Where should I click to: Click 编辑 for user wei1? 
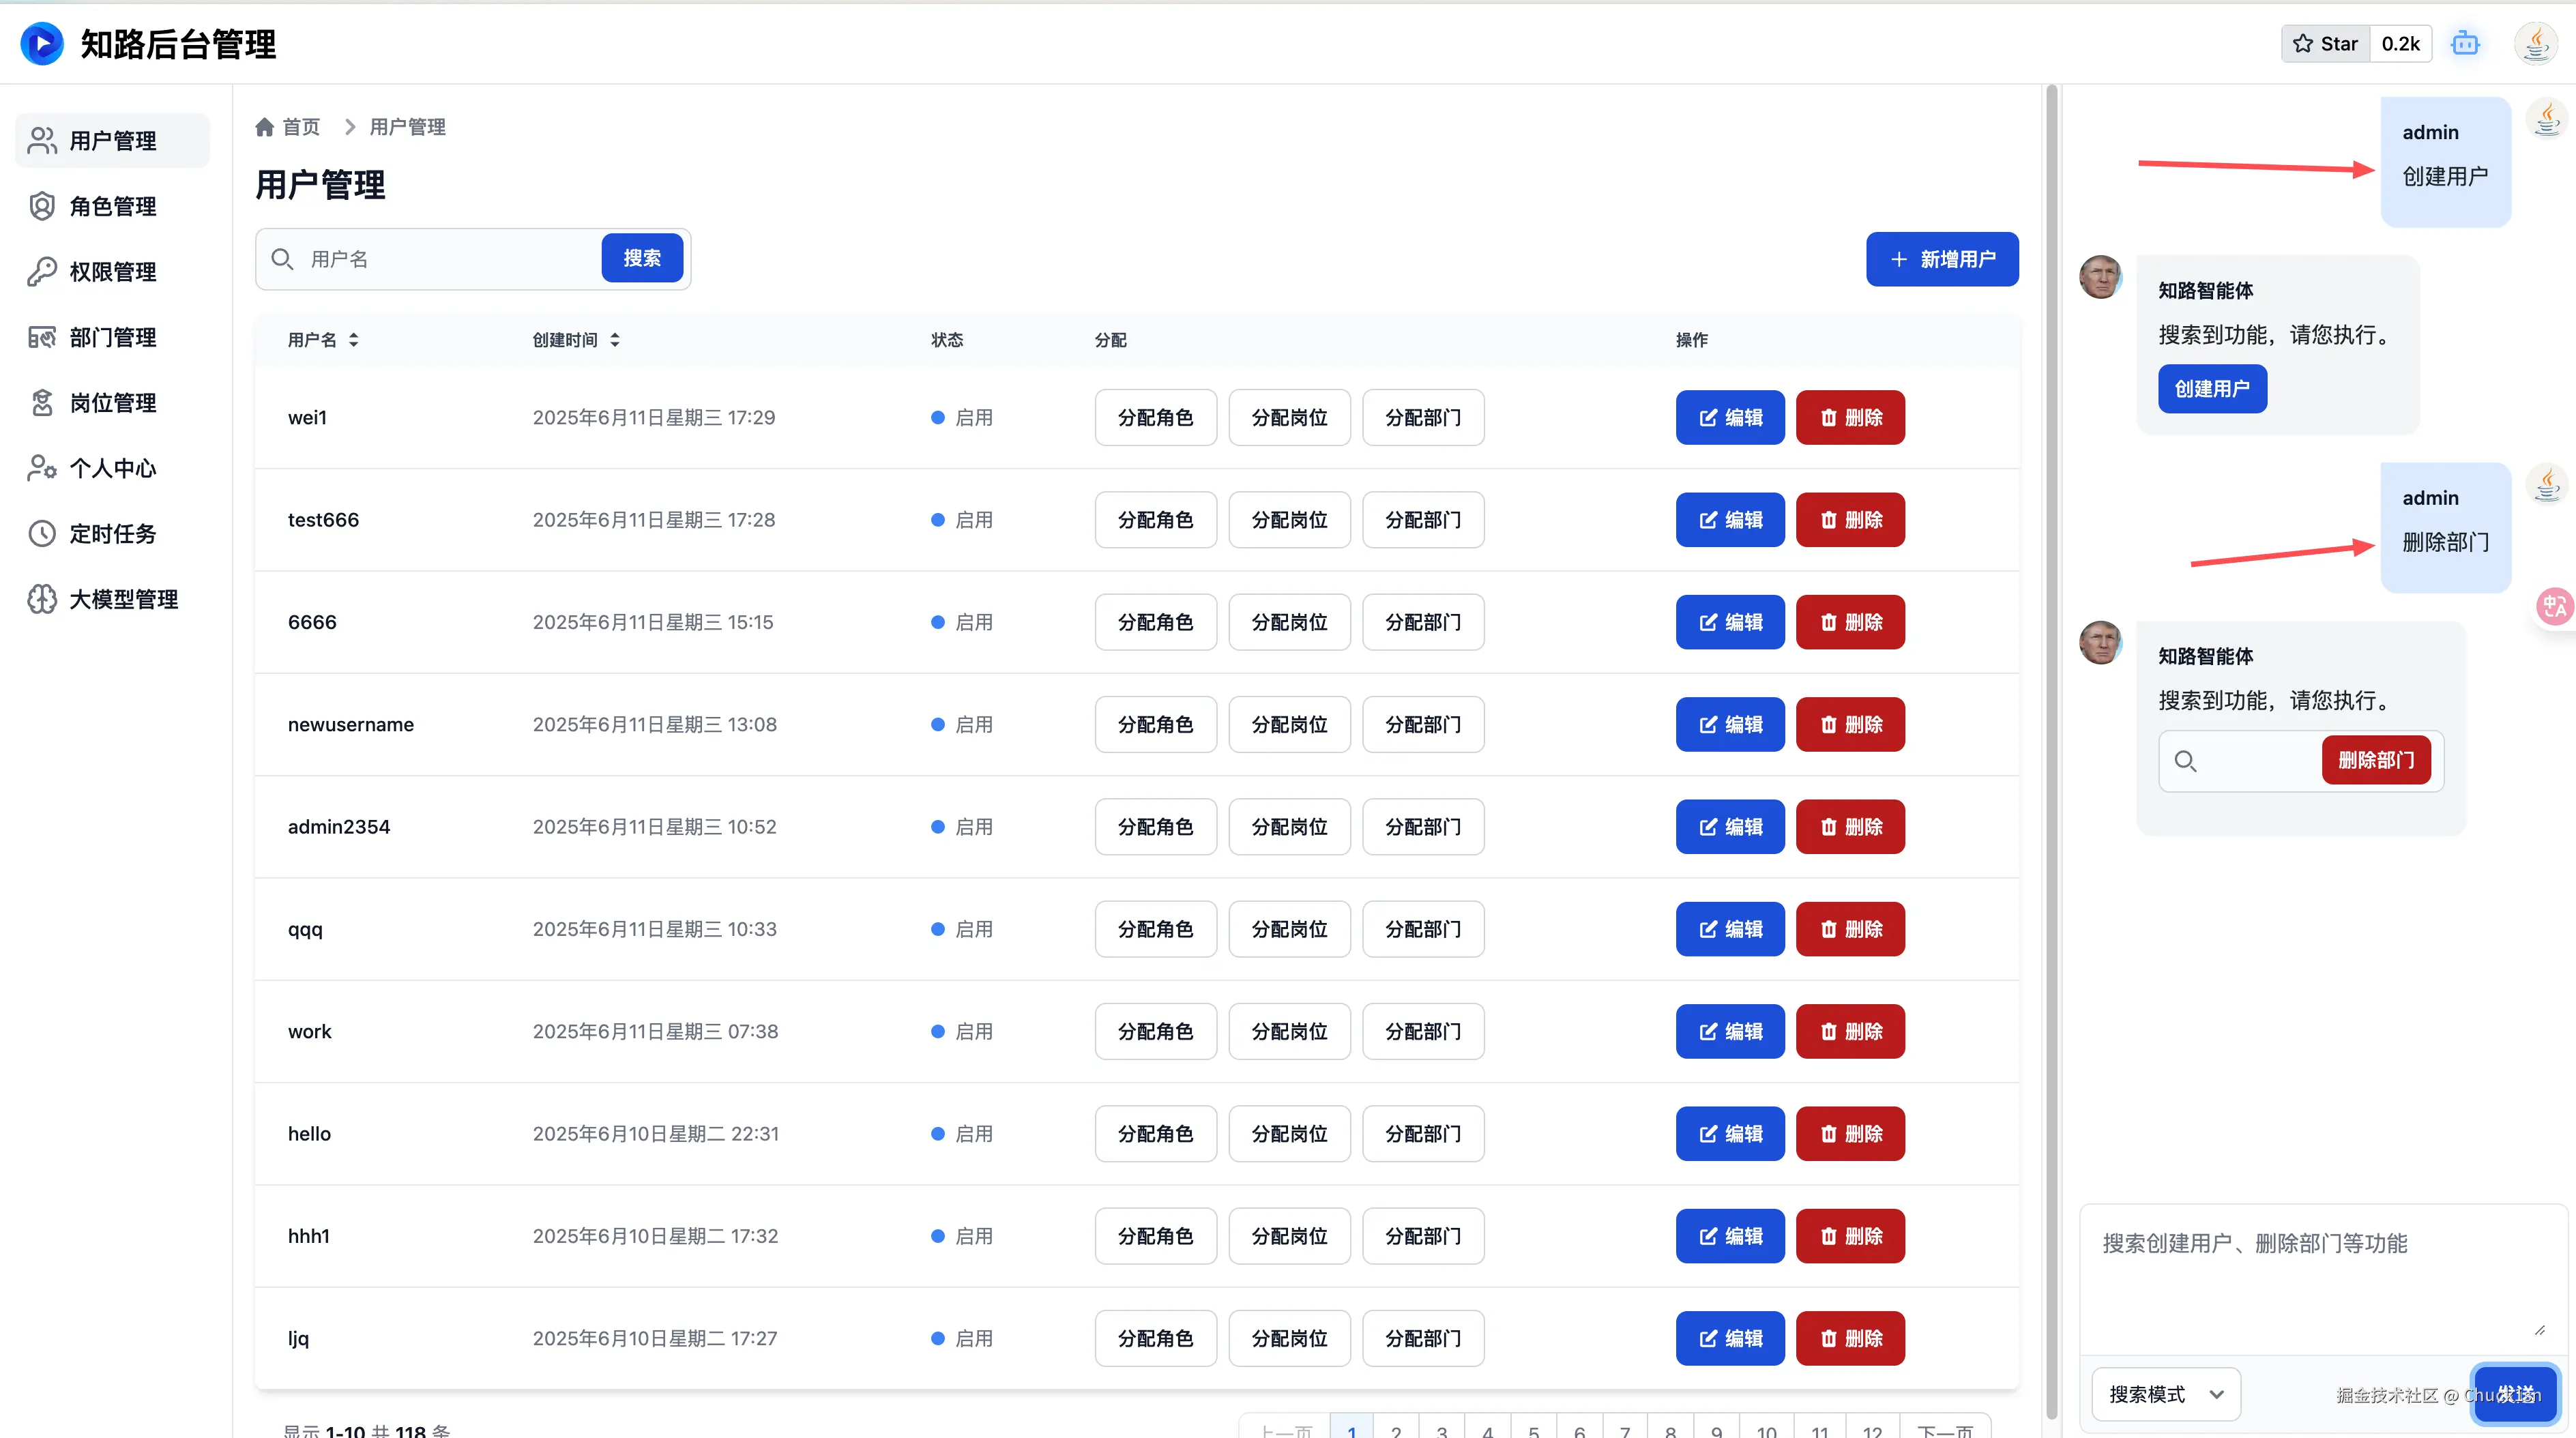1729,417
